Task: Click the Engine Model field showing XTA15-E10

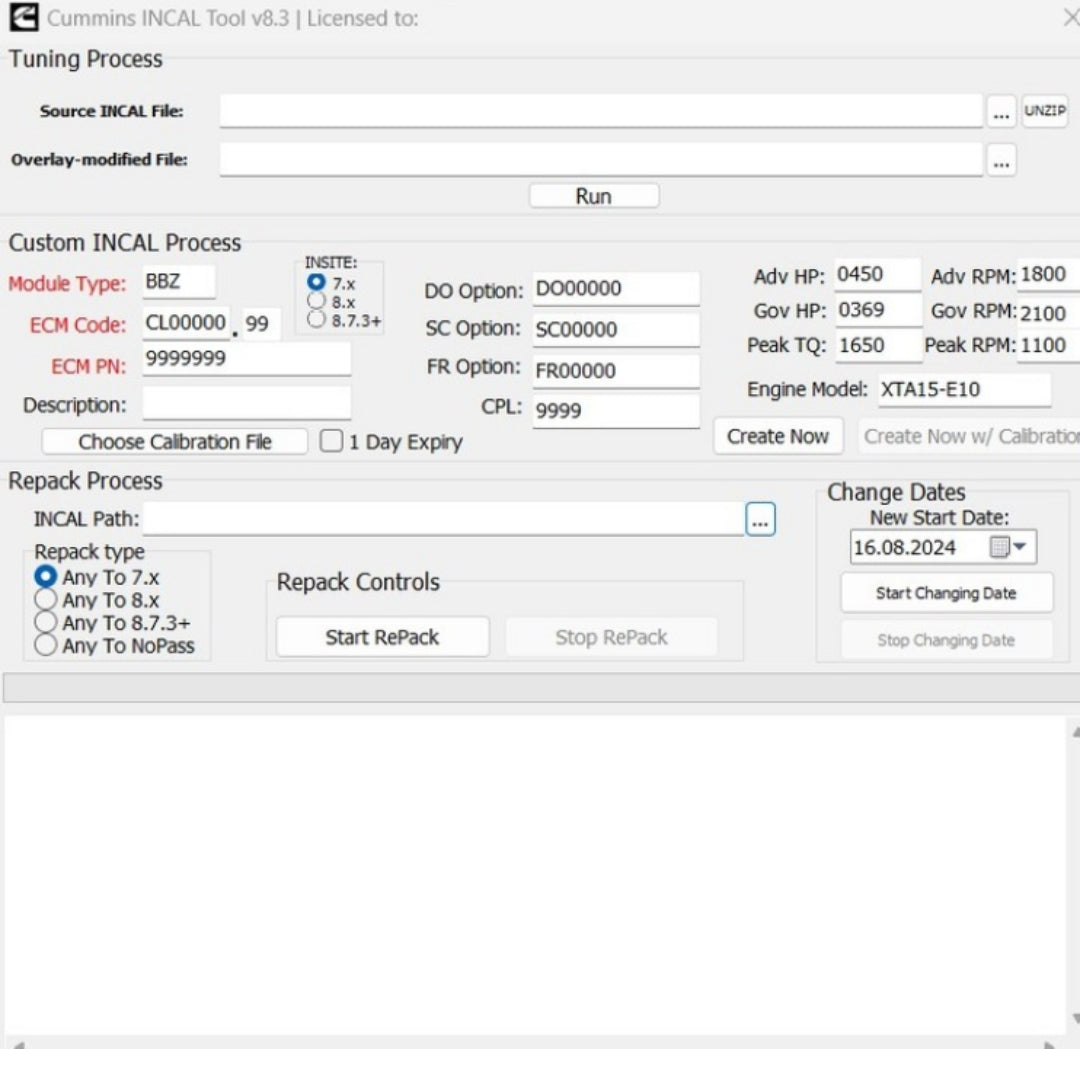Action: point(964,390)
